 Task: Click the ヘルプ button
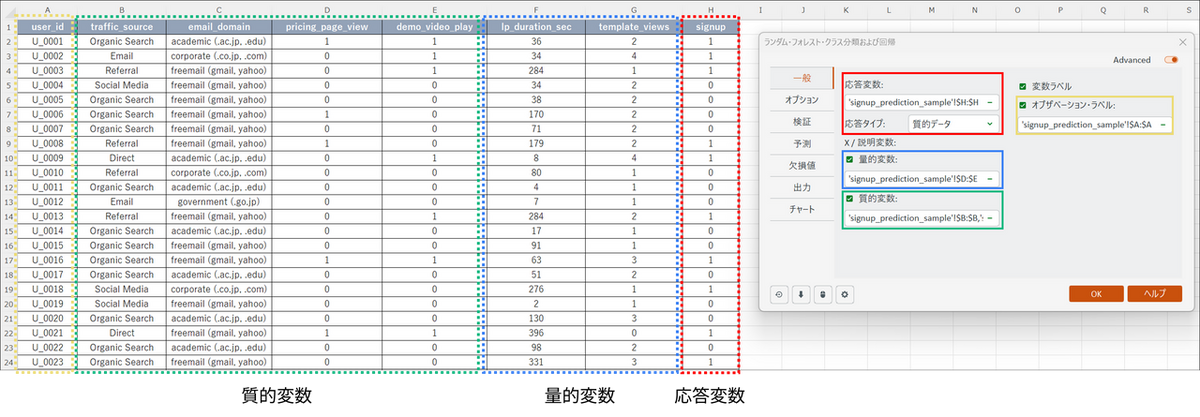pyautogui.click(x=1154, y=294)
